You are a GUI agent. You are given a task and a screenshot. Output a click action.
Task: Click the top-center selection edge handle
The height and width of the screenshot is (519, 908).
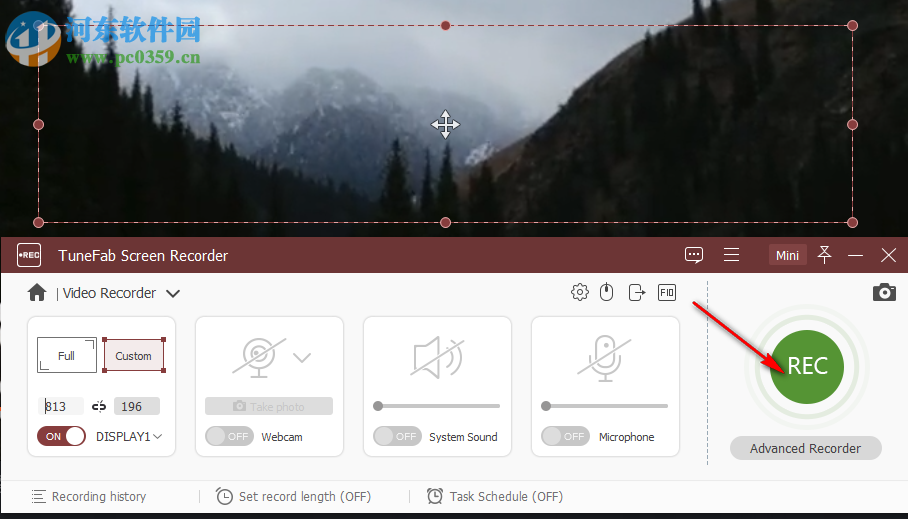pos(445,25)
